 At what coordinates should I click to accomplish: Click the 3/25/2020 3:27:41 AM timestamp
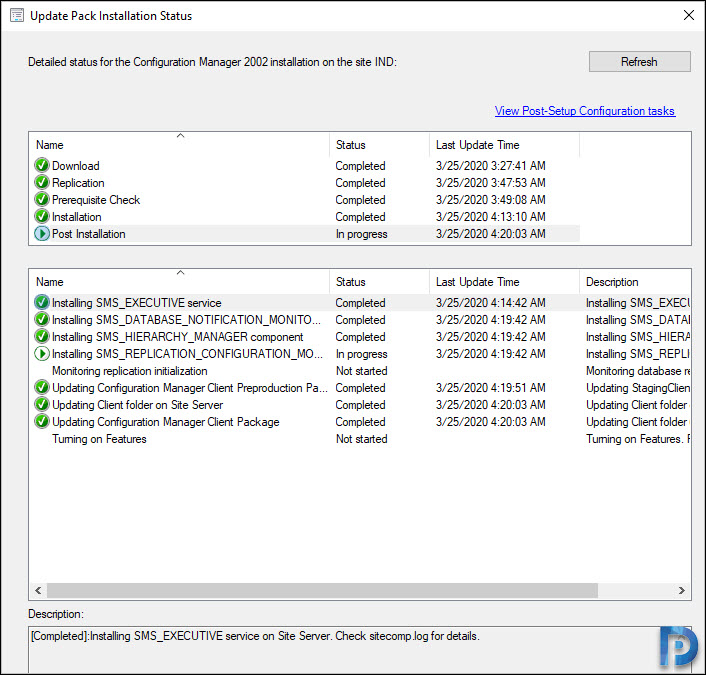(x=490, y=166)
